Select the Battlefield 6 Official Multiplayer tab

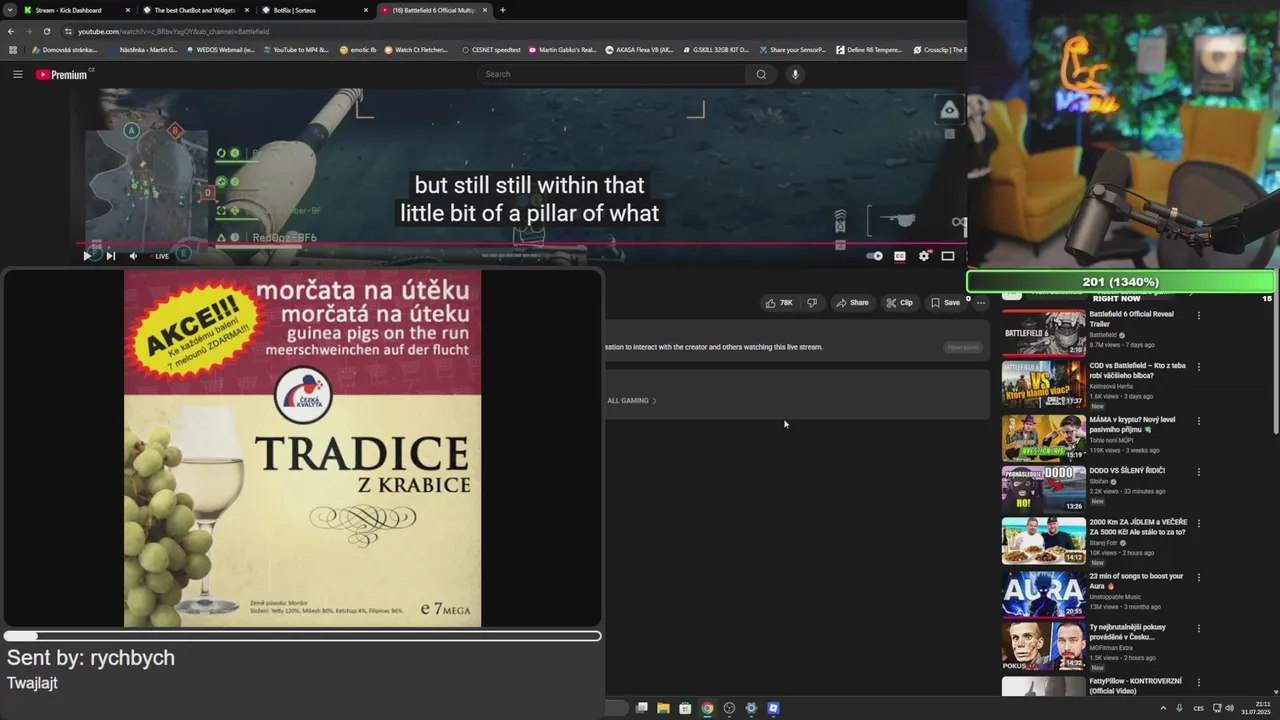434,10
